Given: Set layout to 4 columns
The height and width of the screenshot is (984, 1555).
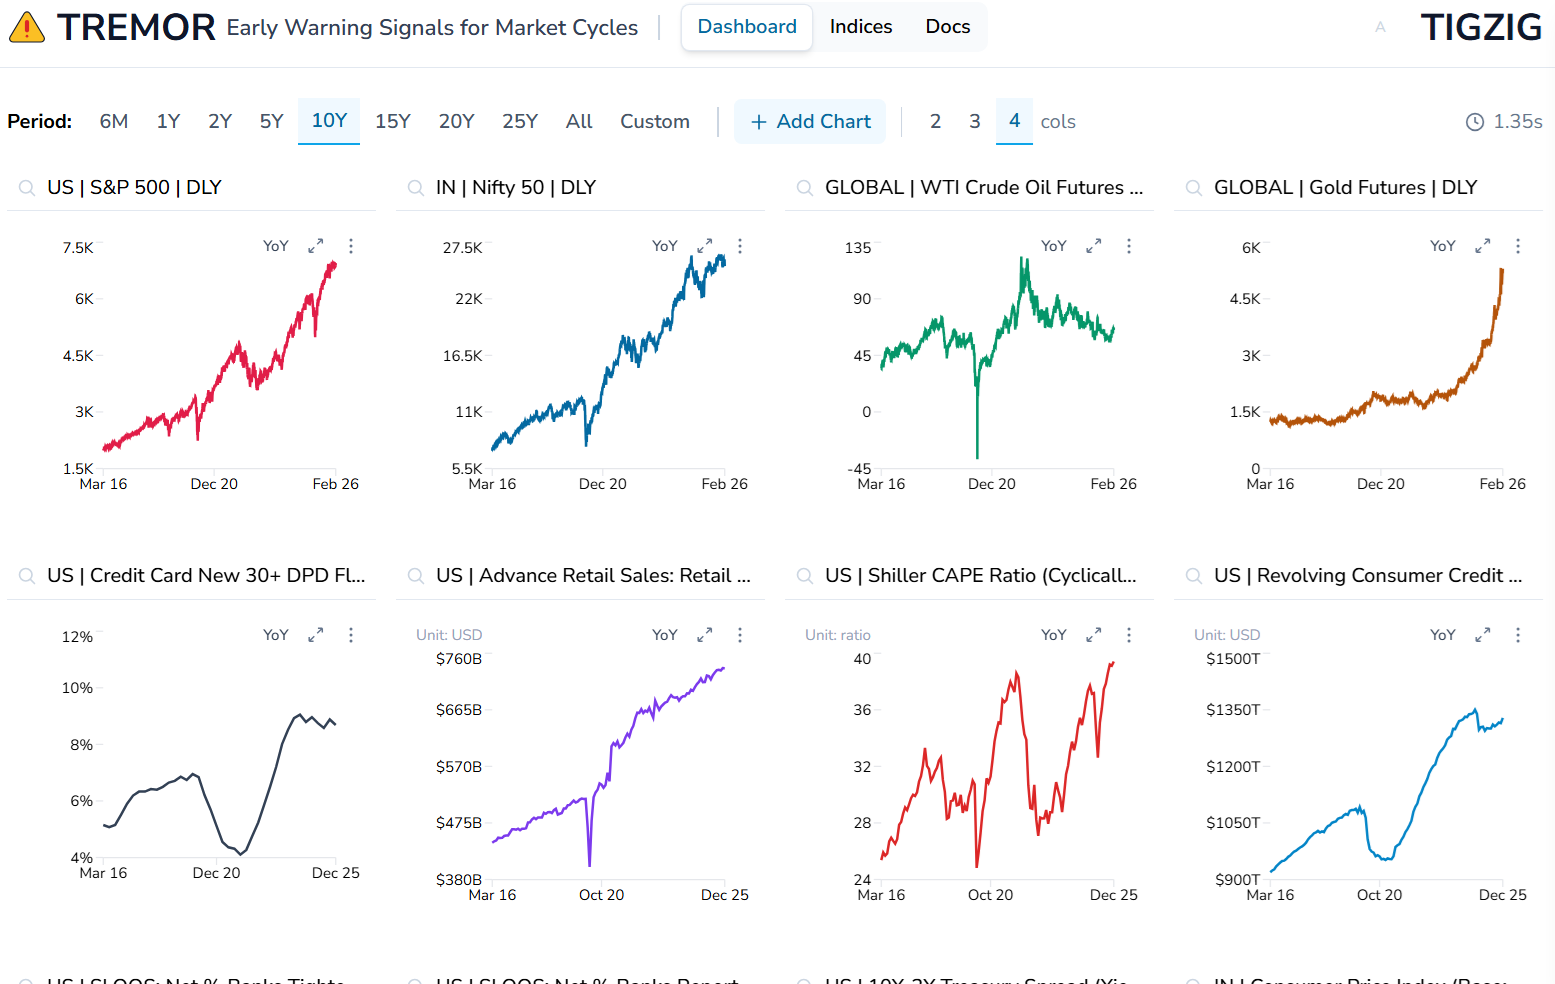Looking at the screenshot, I should 1014,121.
